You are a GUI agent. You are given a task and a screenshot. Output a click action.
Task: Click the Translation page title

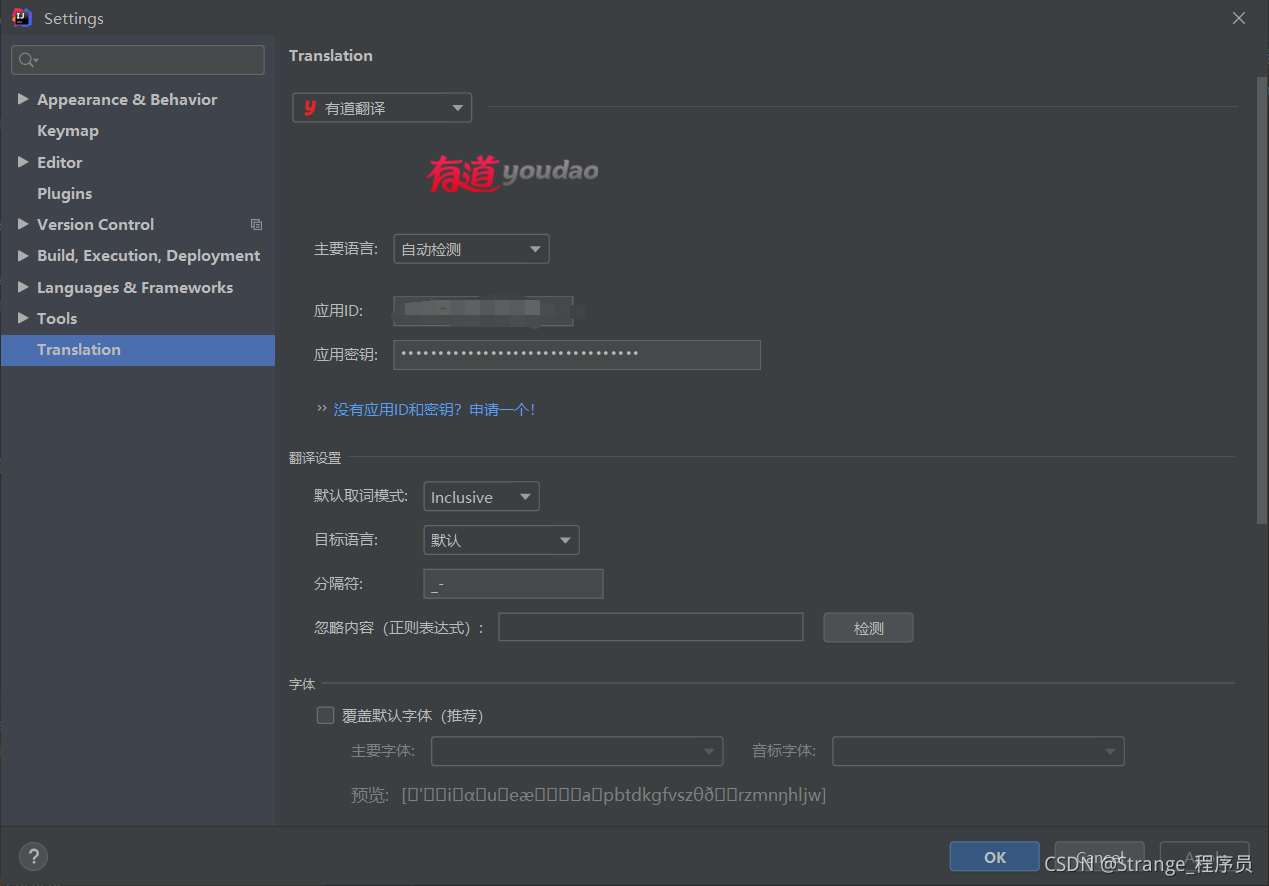point(331,56)
